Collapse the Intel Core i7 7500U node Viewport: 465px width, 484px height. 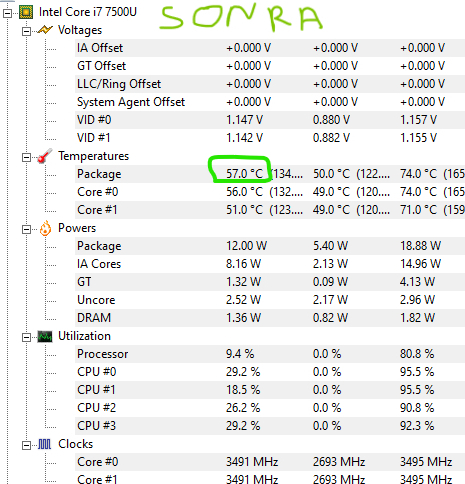(x=7, y=13)
